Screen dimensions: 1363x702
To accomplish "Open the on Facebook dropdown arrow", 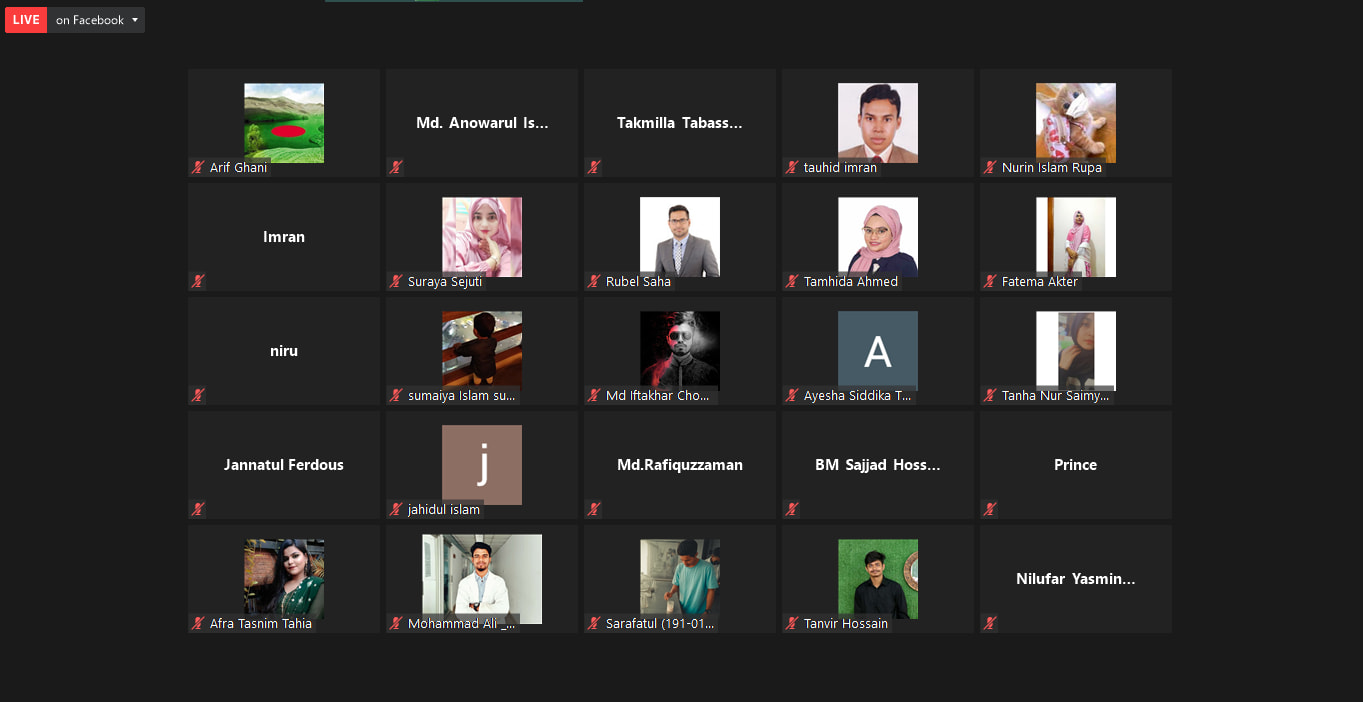I will pos(135,20).
